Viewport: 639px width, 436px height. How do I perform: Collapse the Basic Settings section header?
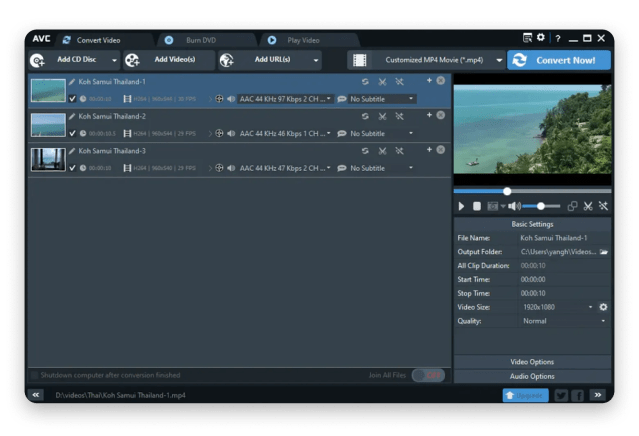pyautogui.click(x=532, y=224)
